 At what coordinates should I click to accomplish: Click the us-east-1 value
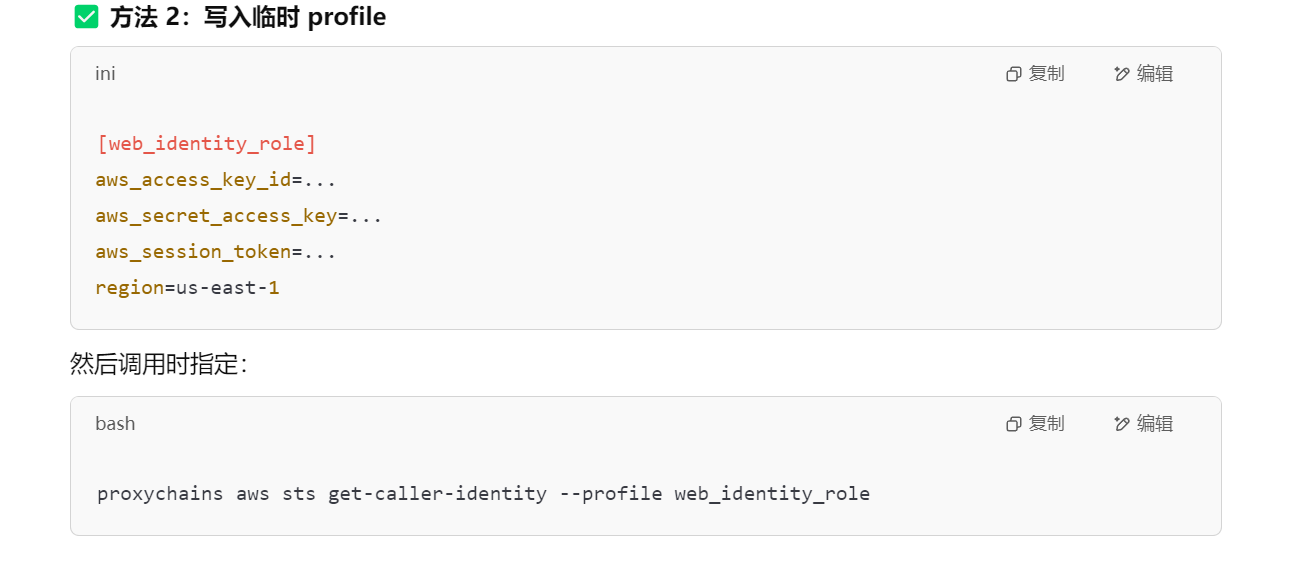(x=228, y=288)
